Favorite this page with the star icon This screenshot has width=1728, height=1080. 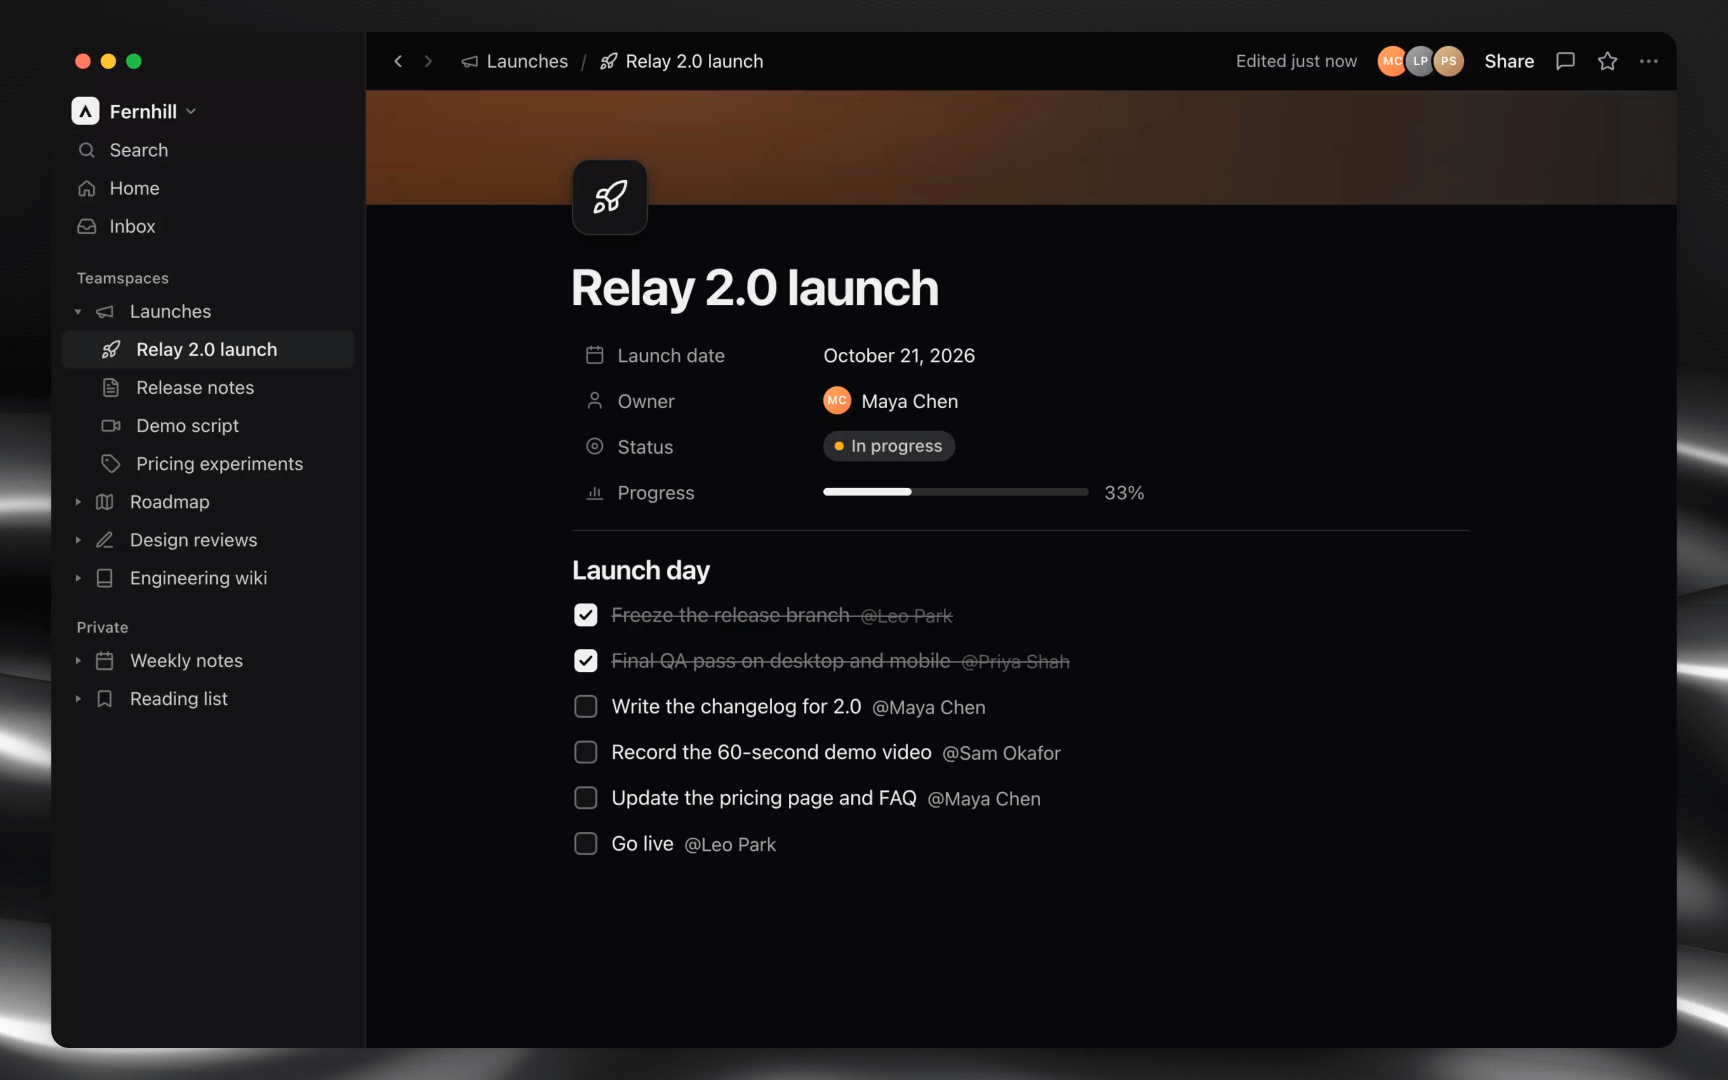coord(1608,61)
